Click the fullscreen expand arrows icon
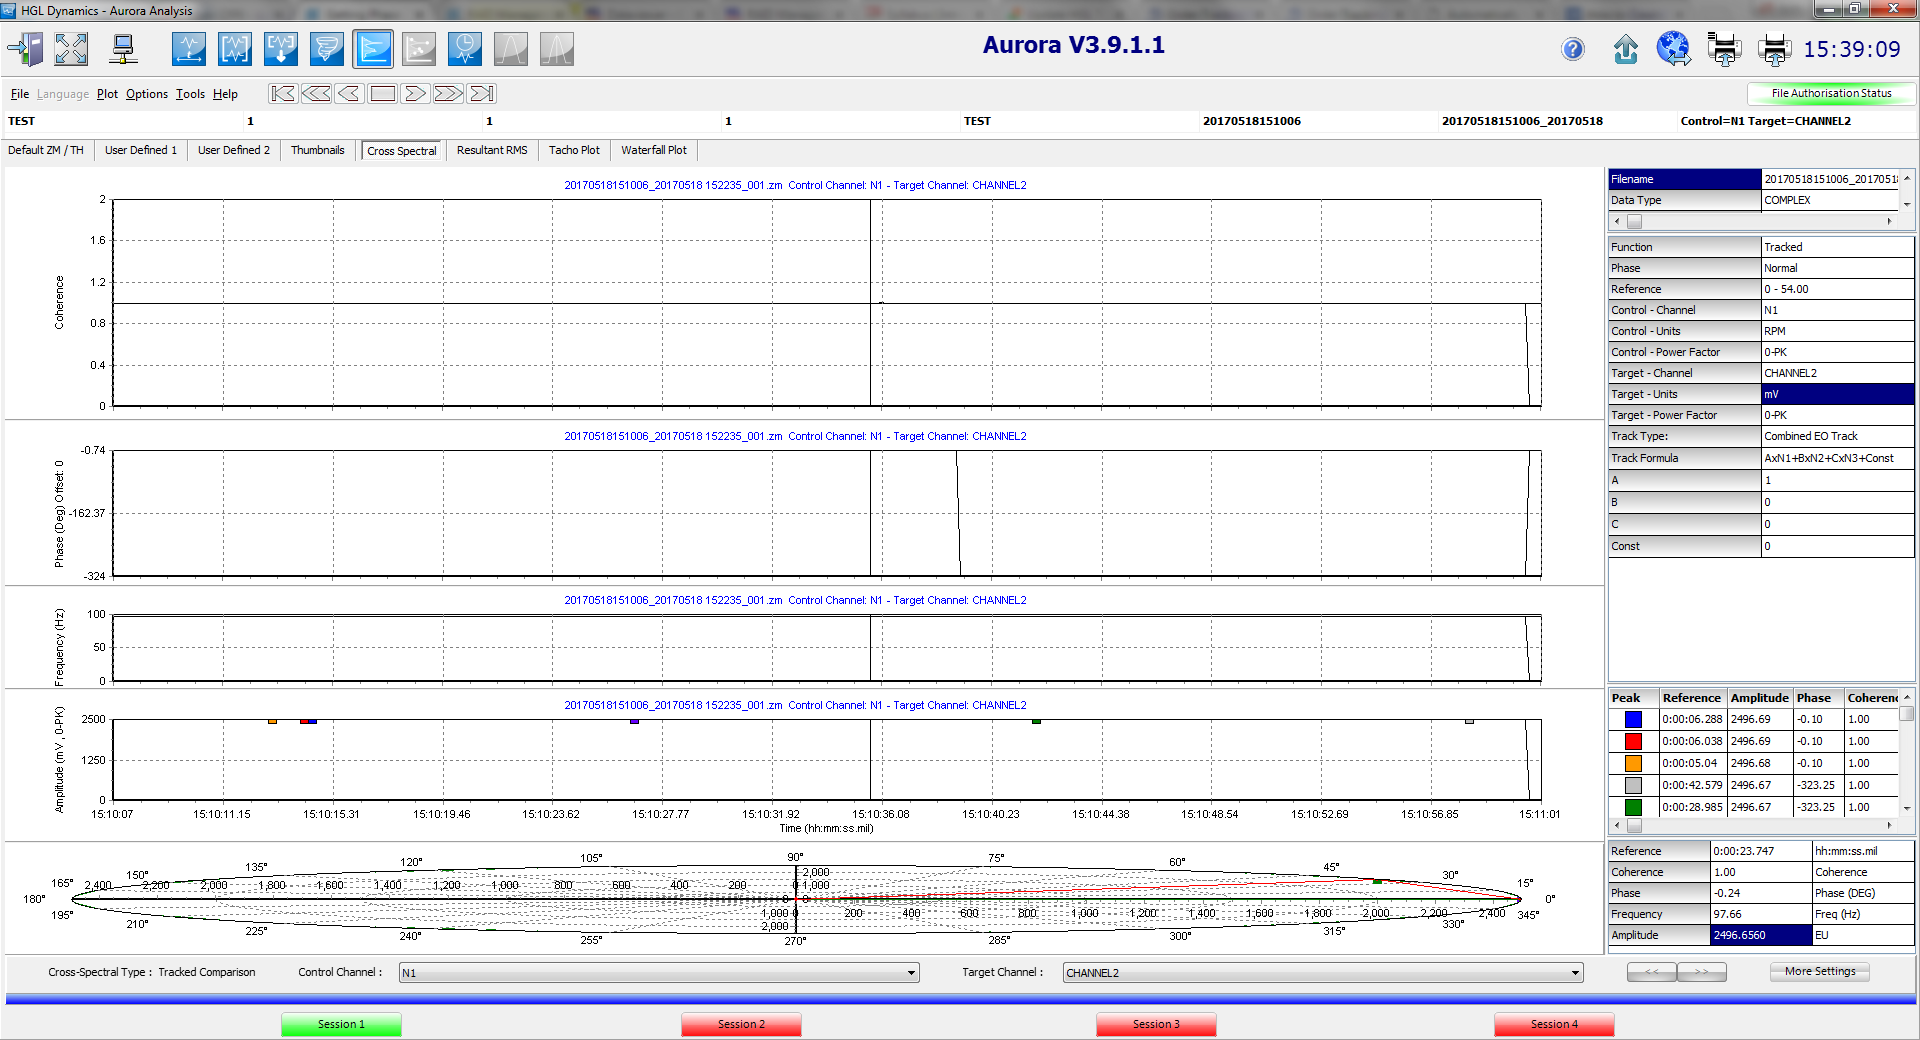 tap(71, 49)
